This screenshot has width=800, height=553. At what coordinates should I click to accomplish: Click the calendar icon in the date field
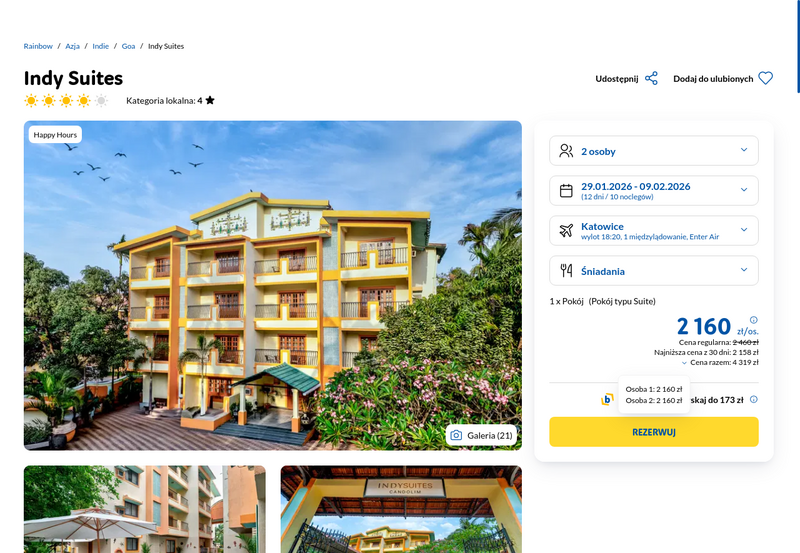tap(566, 191)
